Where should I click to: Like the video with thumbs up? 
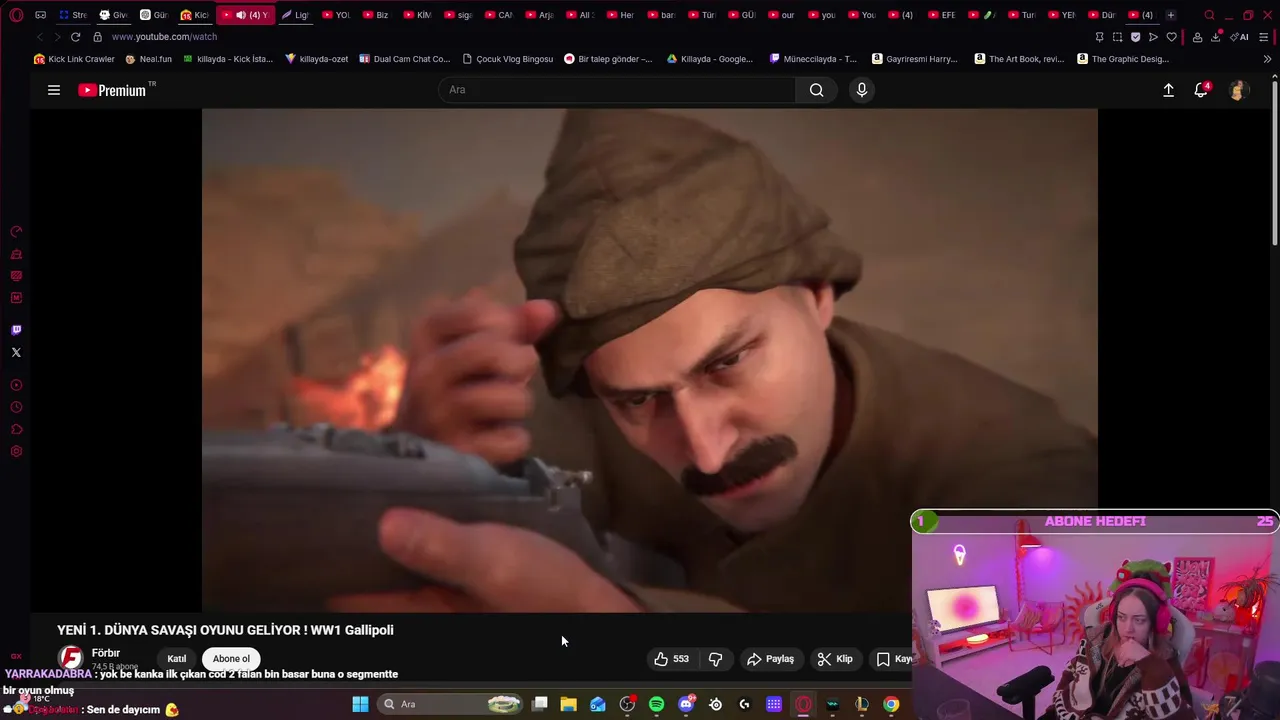(x=671, y=659)
